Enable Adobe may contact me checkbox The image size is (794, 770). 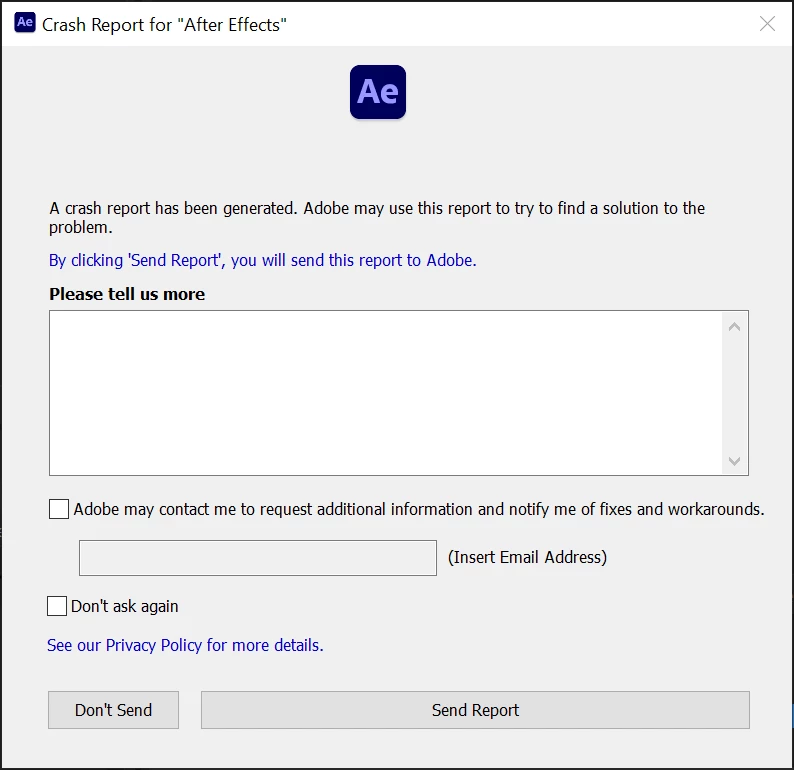(59, 509)
